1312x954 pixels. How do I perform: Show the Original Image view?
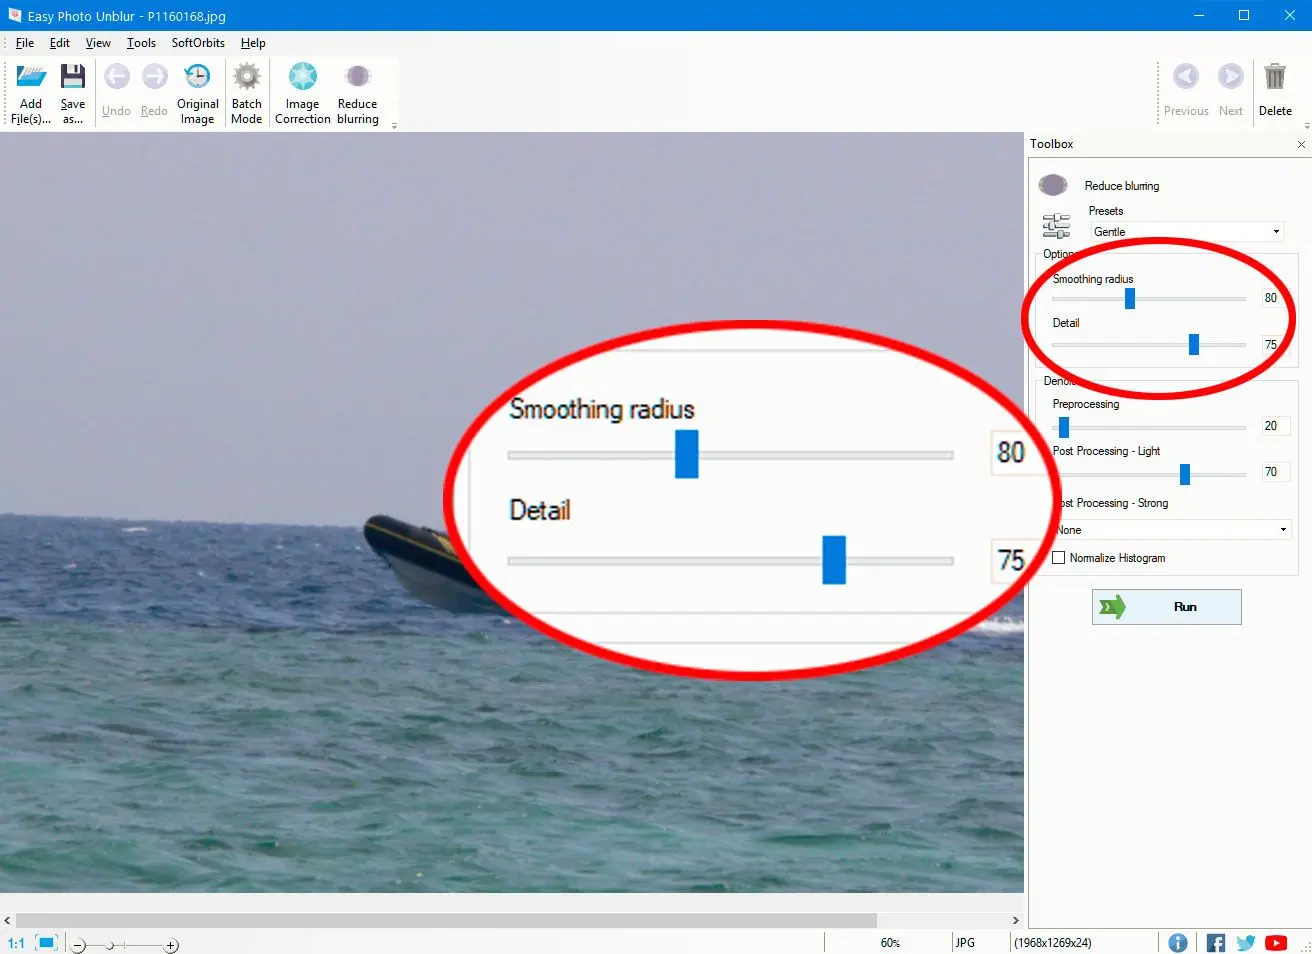(197, 78)
